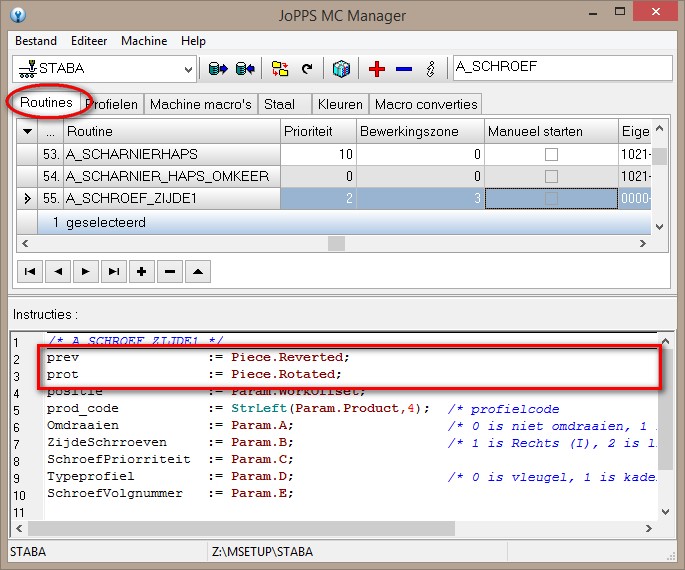Image resolution: width=685 pixels, height=570 pixels.
Task: Click the A_SCHROEF search field
Action: tap(562, 68)
